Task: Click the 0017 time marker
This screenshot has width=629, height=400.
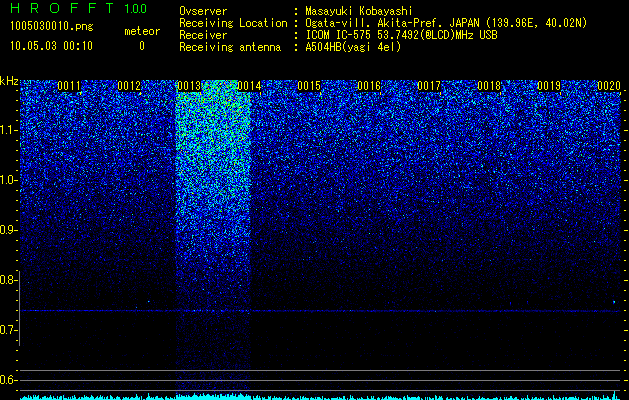Action: point(429,86)
